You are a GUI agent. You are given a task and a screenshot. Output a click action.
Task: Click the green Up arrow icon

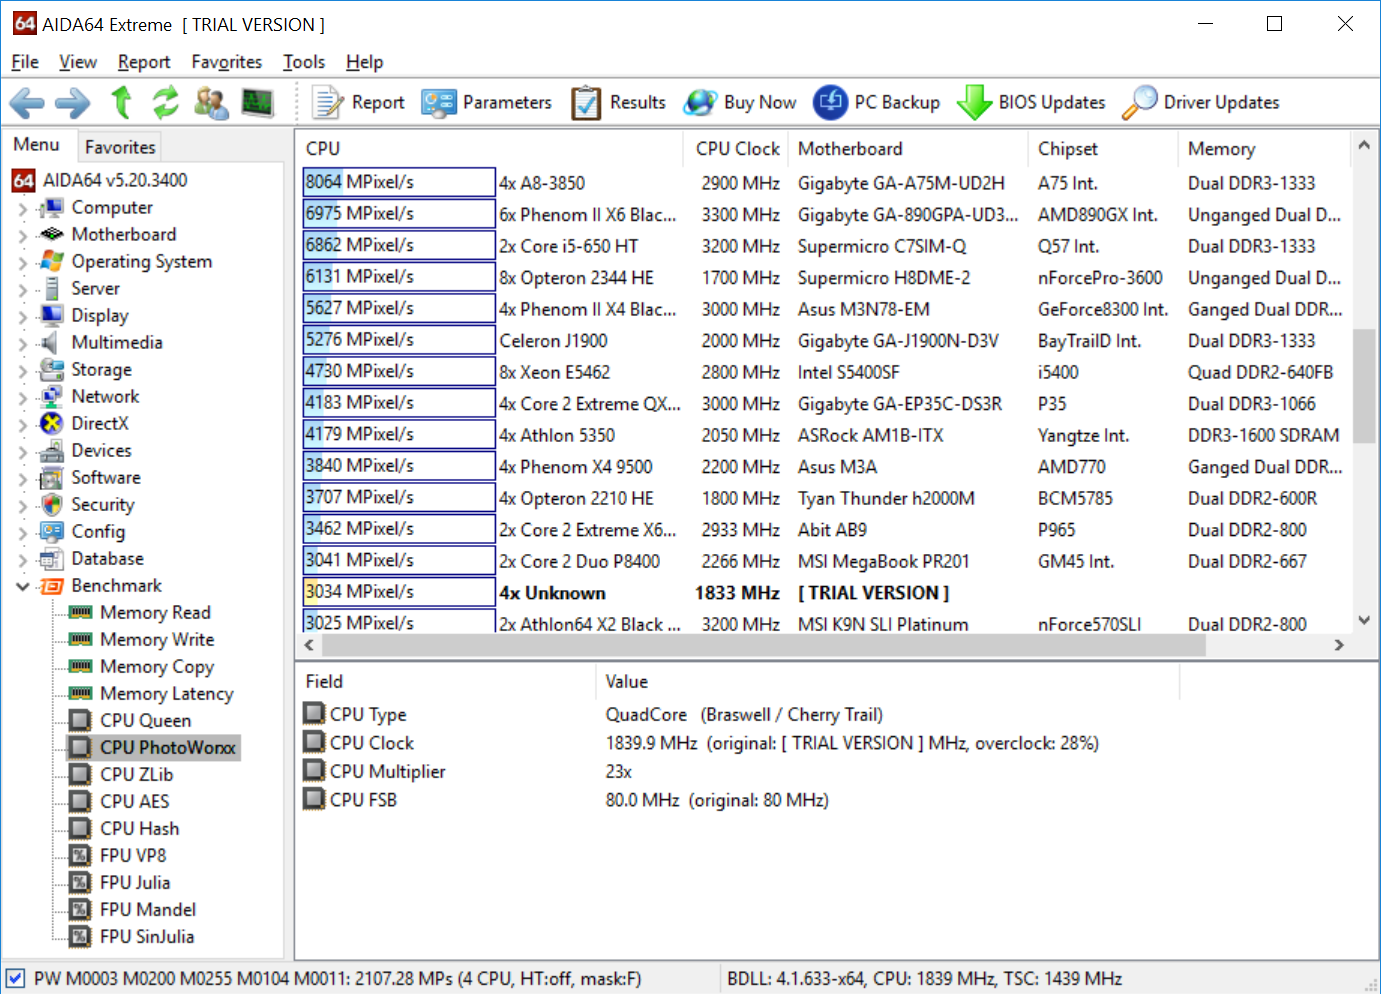point(121,102)
